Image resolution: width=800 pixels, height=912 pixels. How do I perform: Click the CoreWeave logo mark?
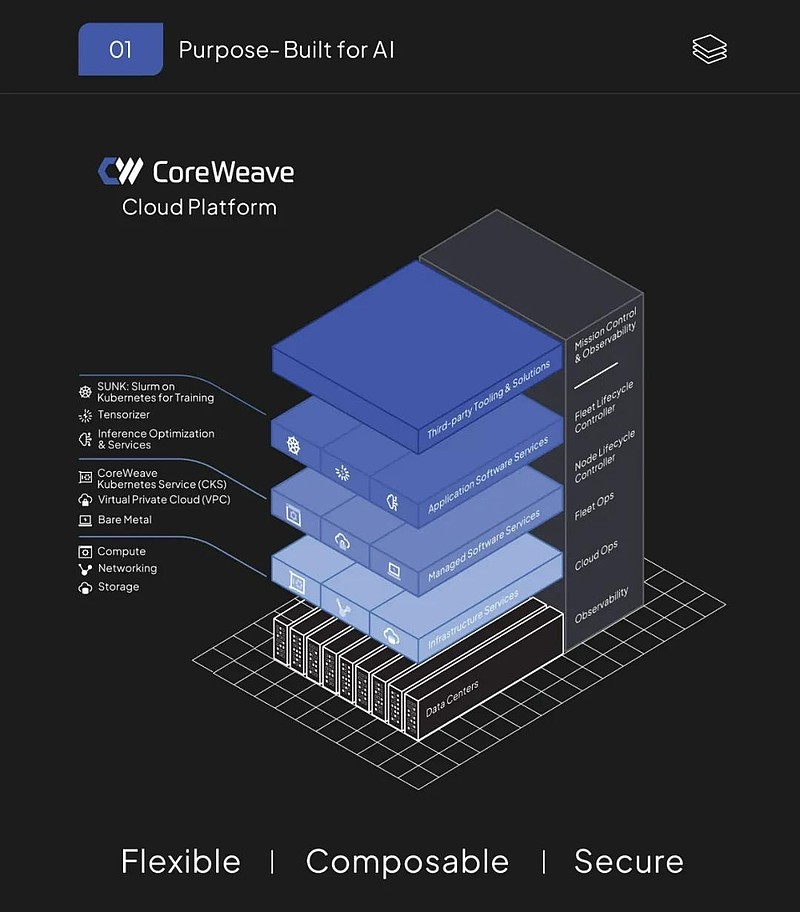pyautogui.click(x=120, y=171)
